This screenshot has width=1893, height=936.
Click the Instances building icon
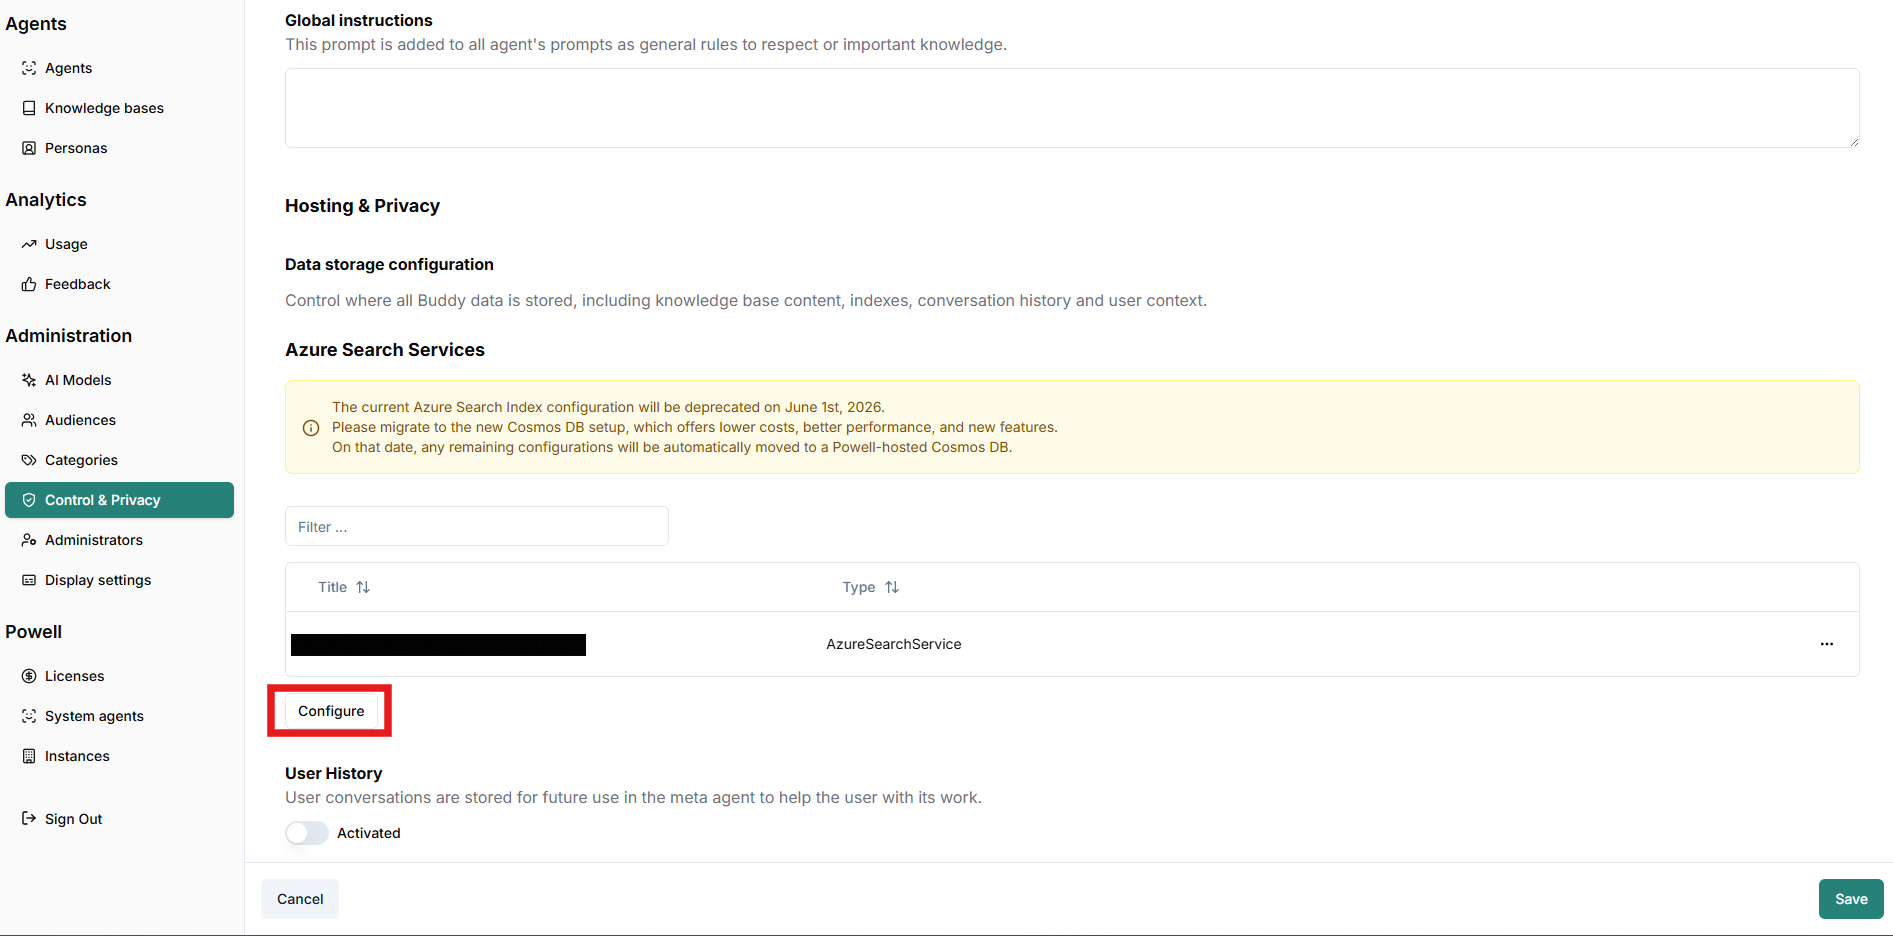pyautogui.click(x=29, y=756)
